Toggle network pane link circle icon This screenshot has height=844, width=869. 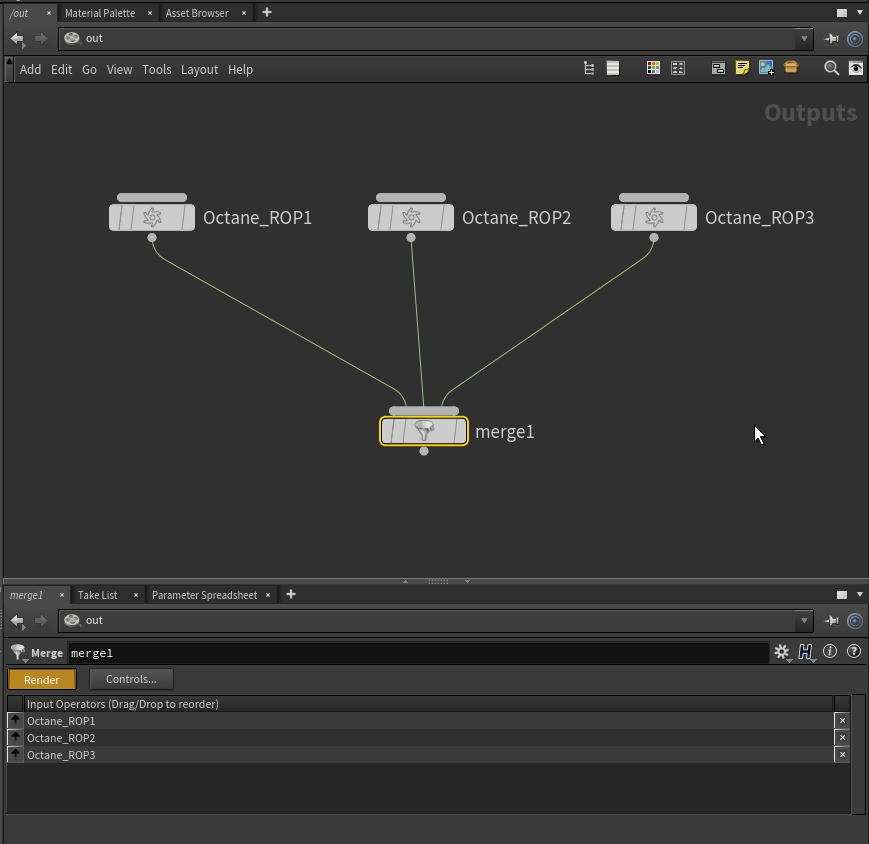[x=855, y=39]
